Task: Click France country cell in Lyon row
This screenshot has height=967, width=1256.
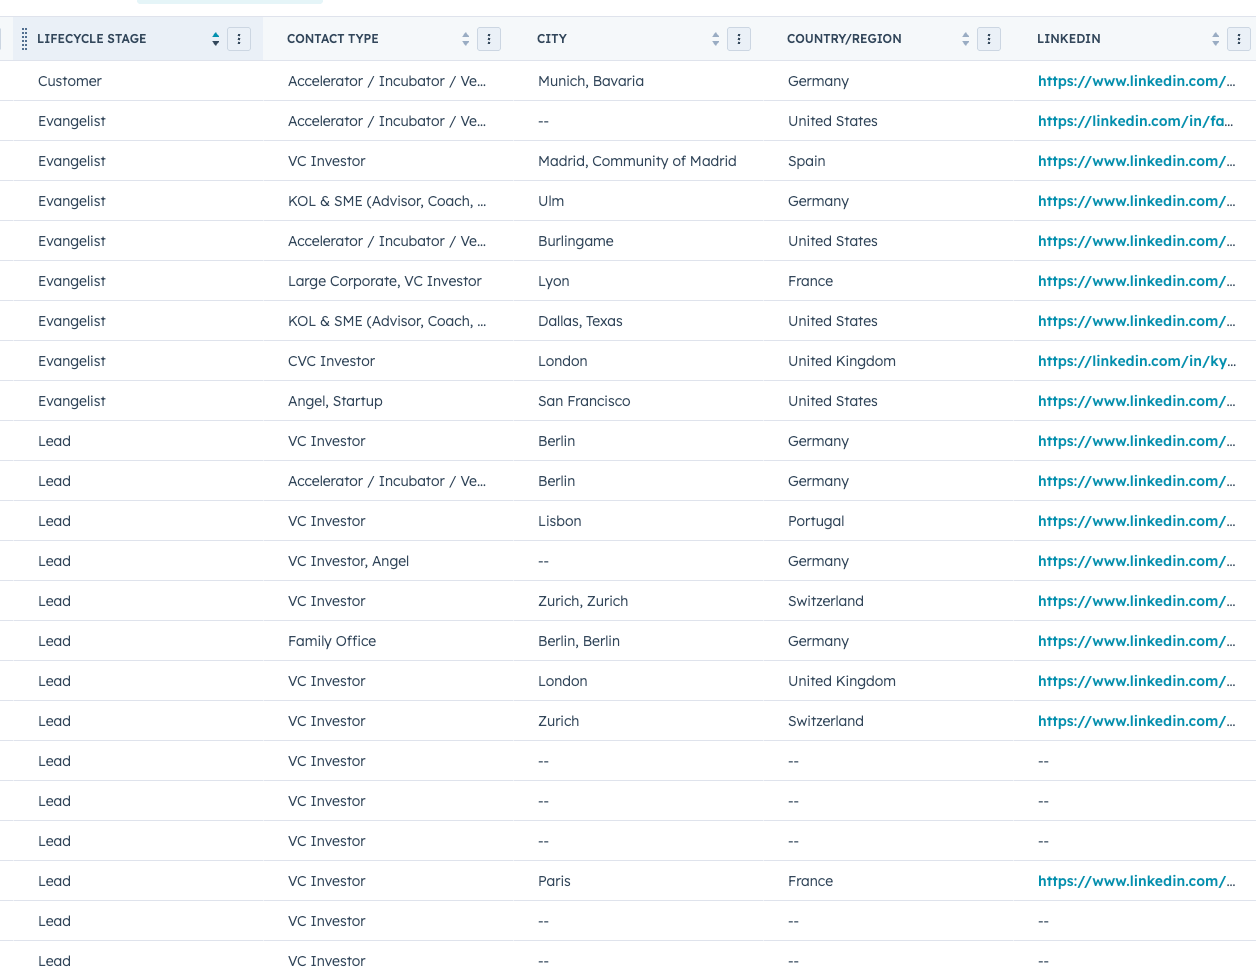Action: (x=810, y=281)
